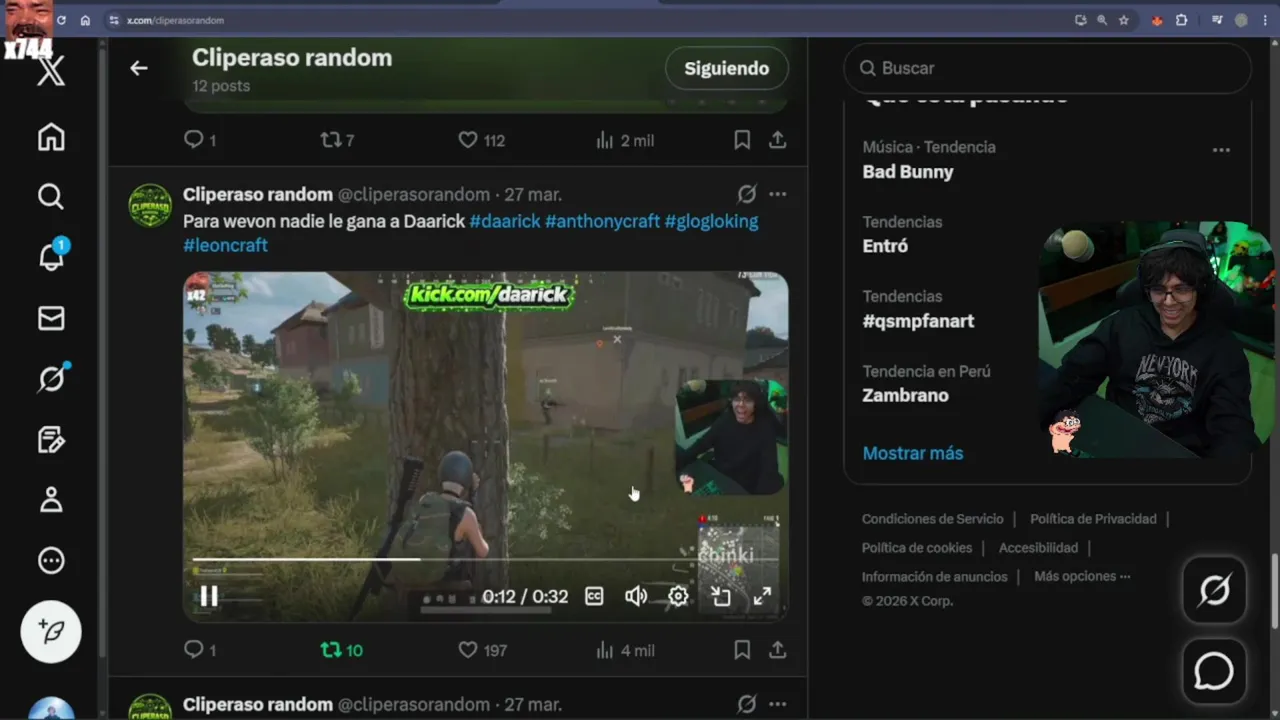Open Notifications bell with badge
The image size is (1280, 720).
[x=51, y=256]
